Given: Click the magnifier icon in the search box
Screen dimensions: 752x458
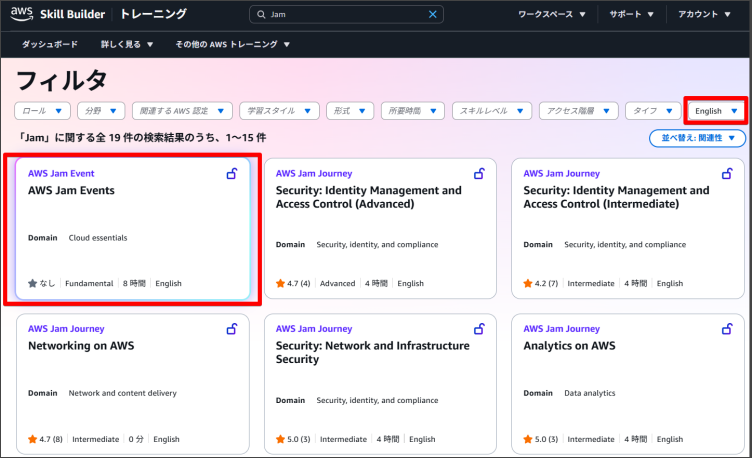Looking at the screenshot, I should 262,15.
